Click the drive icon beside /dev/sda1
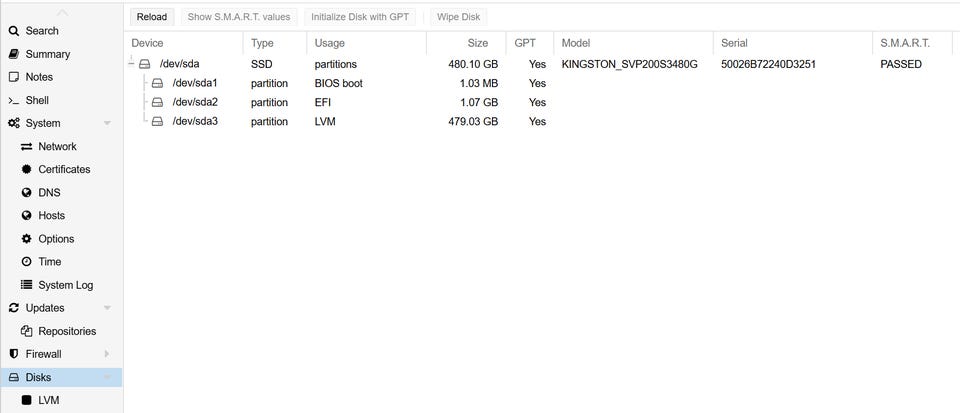The height and width of the screenshot is (413, 960). click(x=157, y=83)
